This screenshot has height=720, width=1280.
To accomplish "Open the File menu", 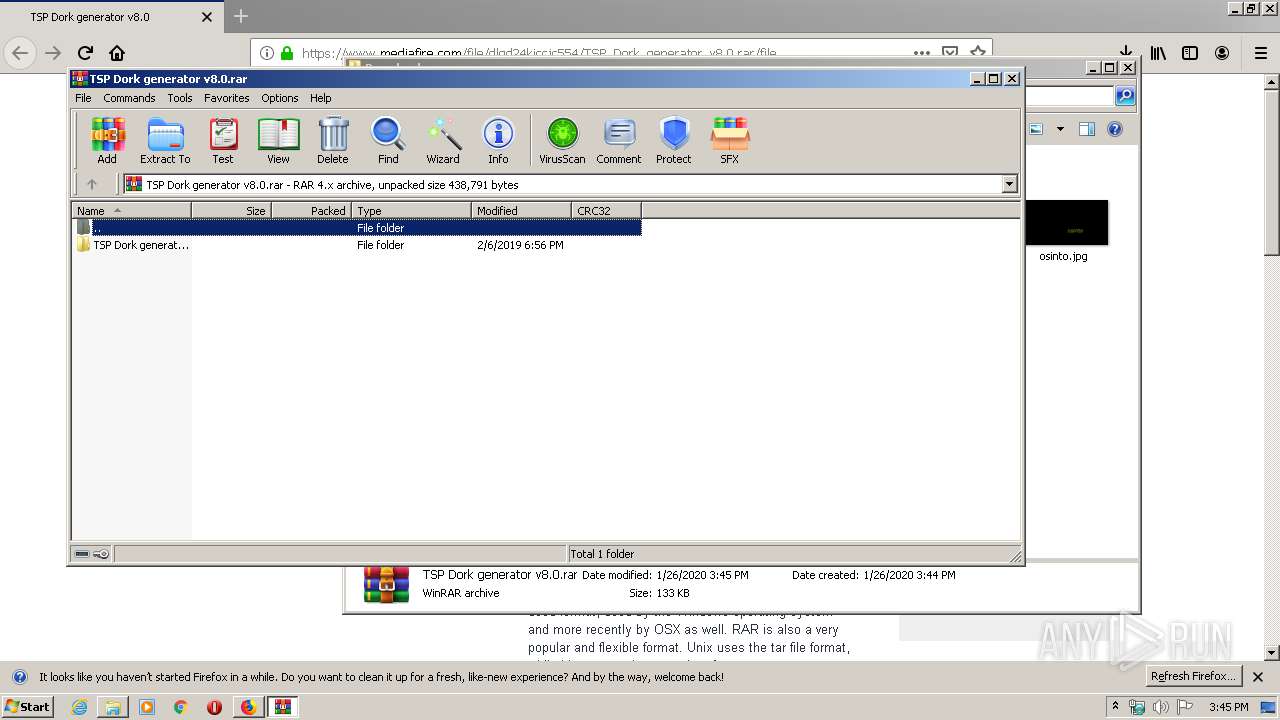I will point(83,98).
